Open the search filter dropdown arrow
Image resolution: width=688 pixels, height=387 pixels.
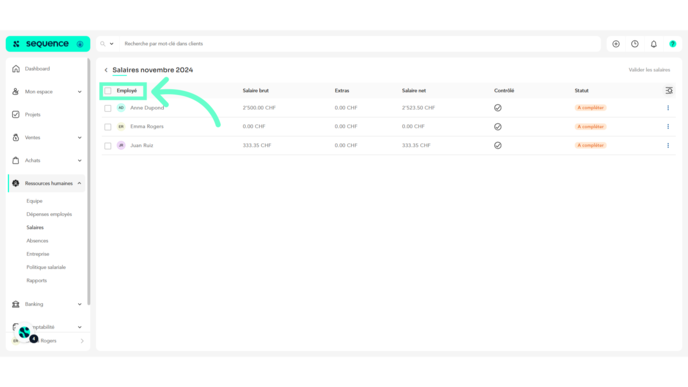[111, 44]
